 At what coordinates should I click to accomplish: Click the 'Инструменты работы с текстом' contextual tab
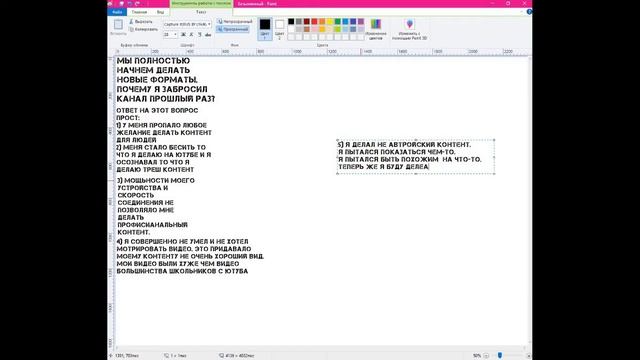(x=201, y=3)
